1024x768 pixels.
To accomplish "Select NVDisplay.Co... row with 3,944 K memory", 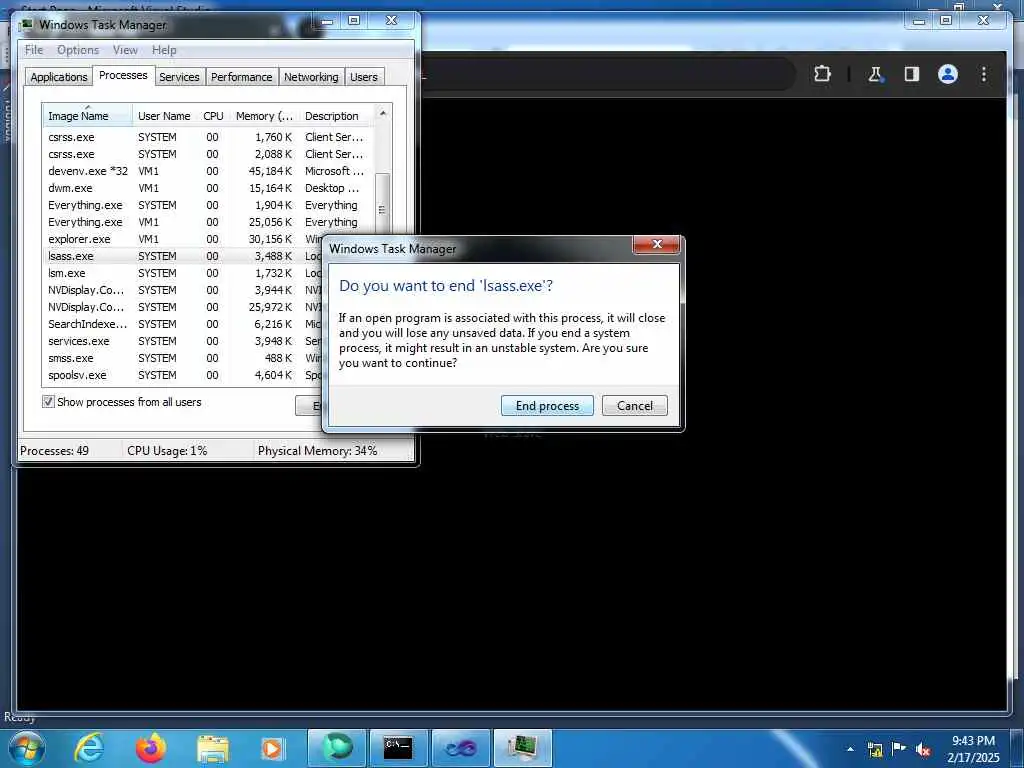I will click(x=183, y=290).
